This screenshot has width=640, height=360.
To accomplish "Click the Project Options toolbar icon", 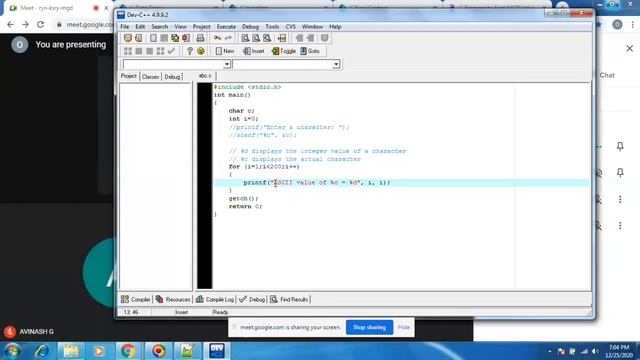I will point(324,38).
